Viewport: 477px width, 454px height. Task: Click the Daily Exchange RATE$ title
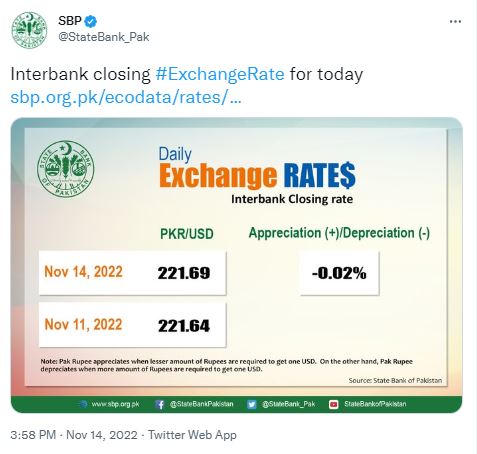point(257,168)
